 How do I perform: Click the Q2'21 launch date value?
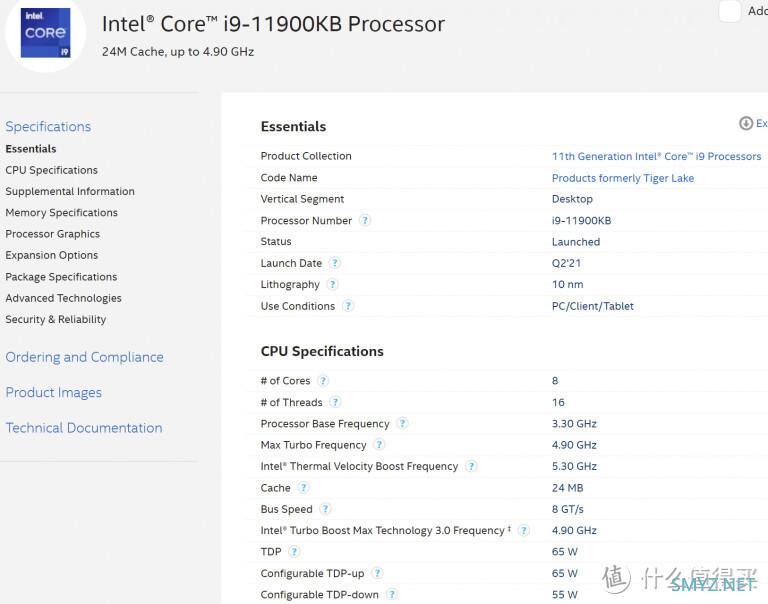(x=566, y=263)
